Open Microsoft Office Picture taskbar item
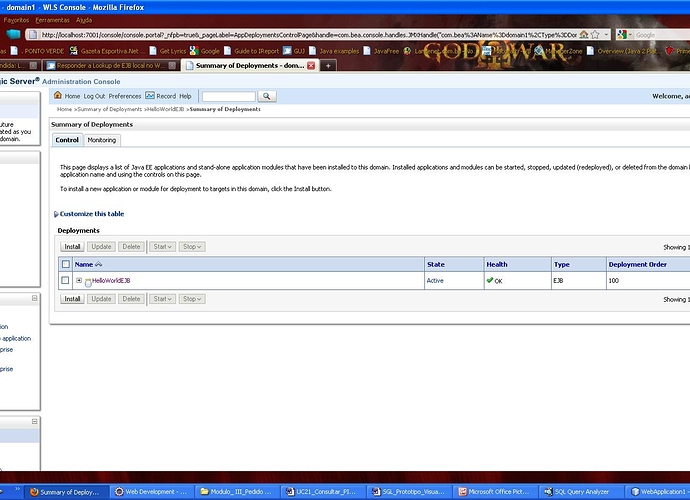690x500 pixels. click(494, 492)
